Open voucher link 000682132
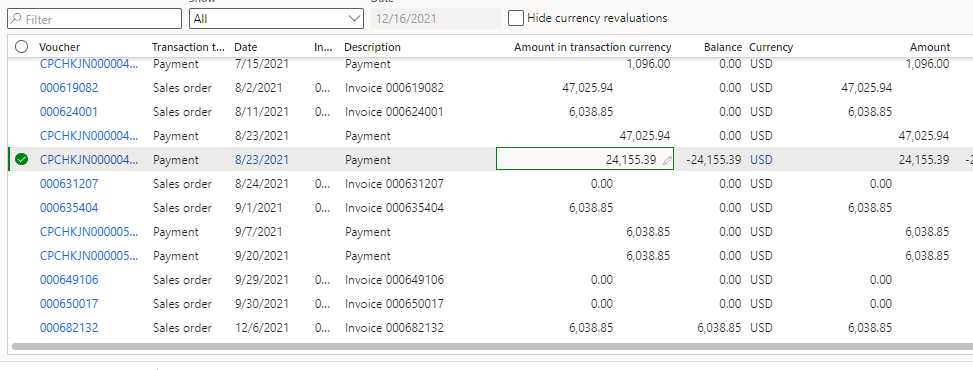This screenshot has width=973, height=370. 69,328
